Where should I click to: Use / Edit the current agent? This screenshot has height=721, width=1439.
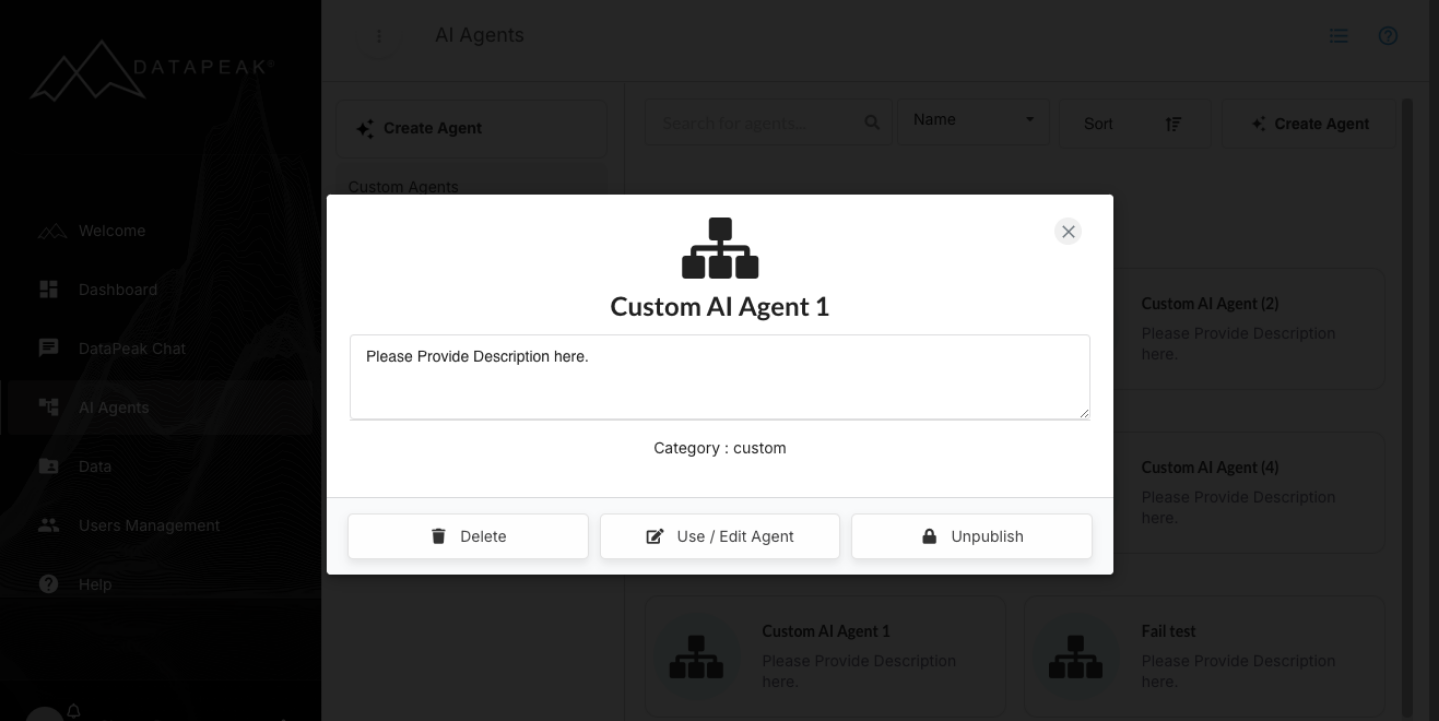click(x=719, y=536)
